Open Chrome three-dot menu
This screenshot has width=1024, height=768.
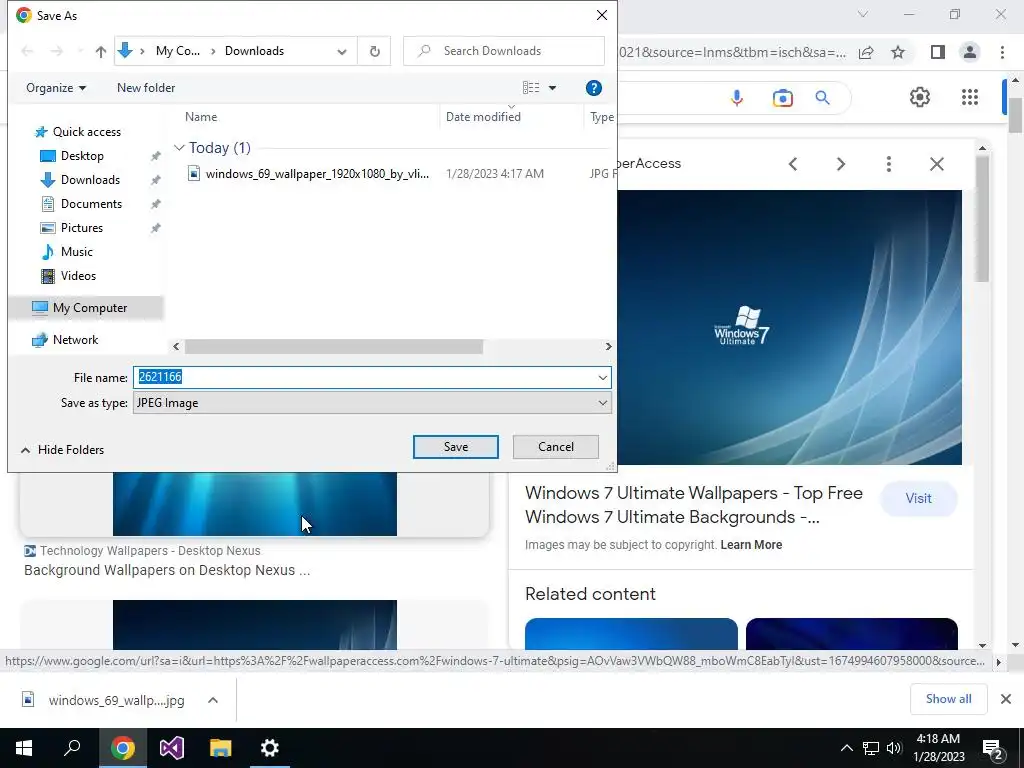[x=1002, y=52]
